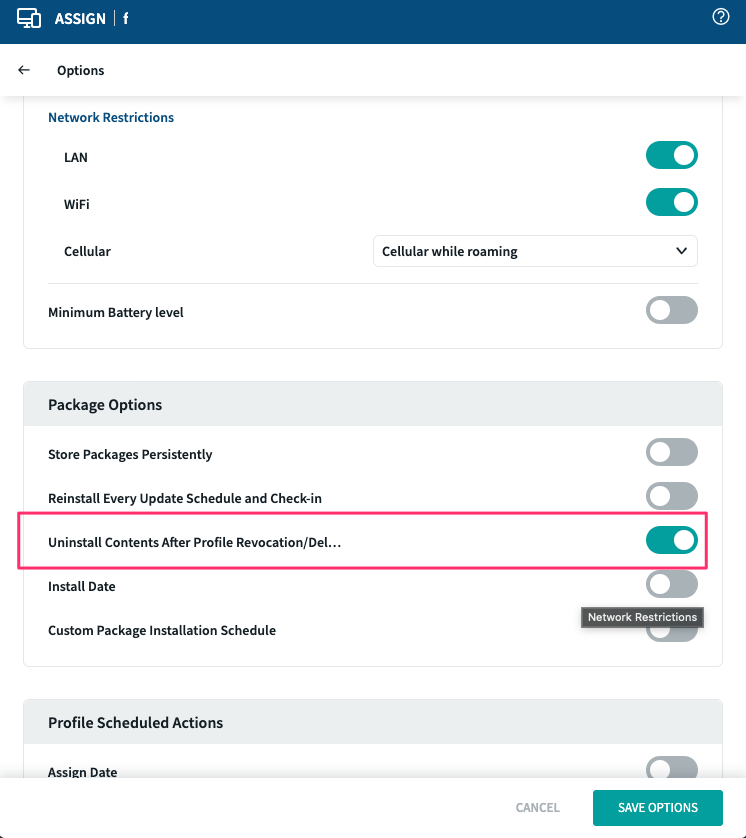
Task: Click the dark Network Restrictions tooltip
Action: pos(642,617)
